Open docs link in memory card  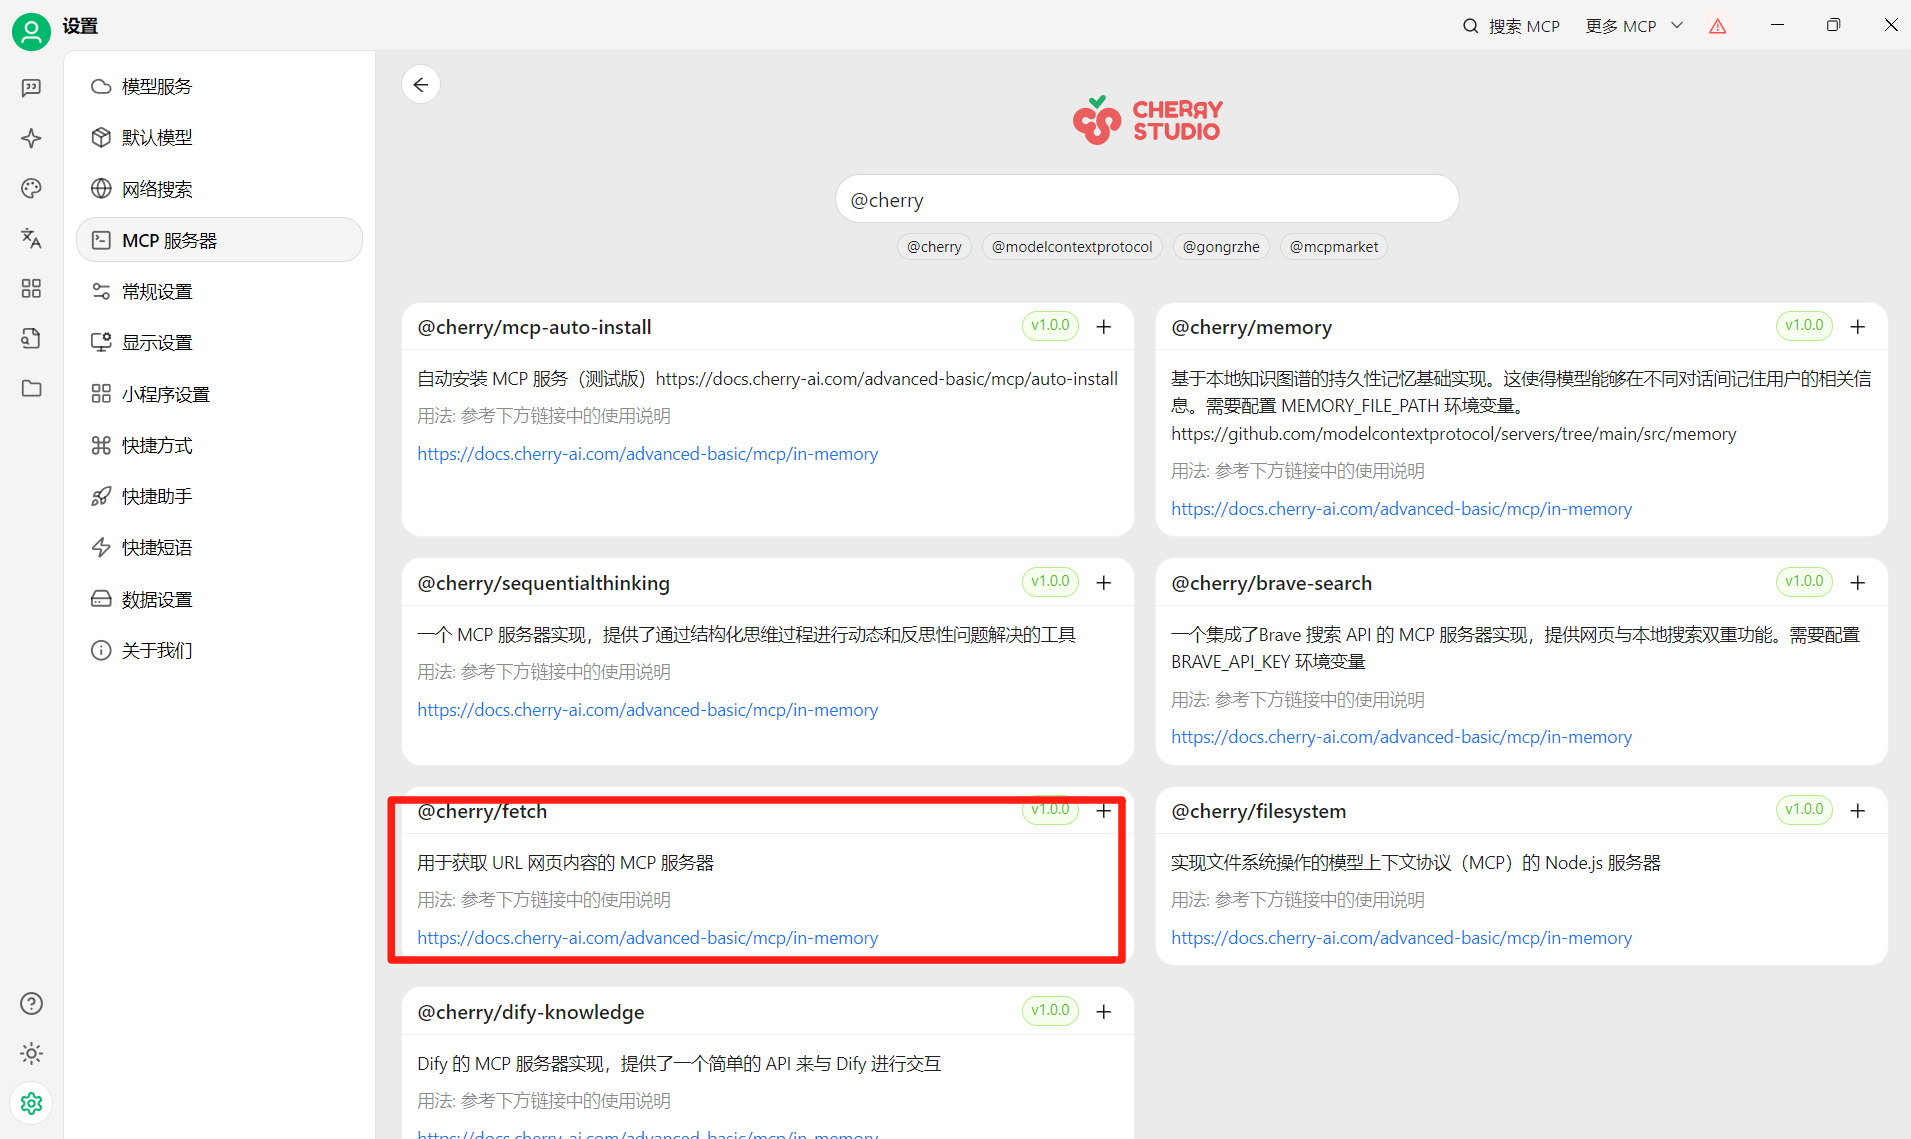coord(1402,509)
